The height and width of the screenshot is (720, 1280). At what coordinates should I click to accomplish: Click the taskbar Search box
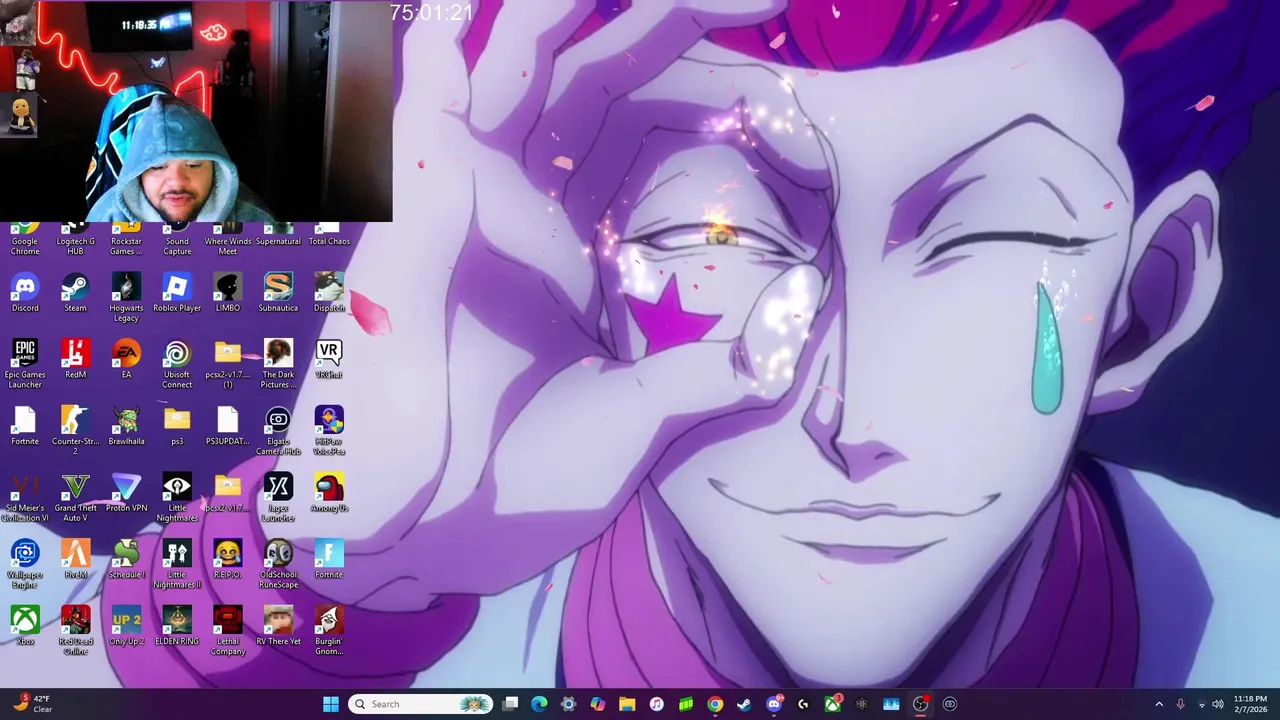(420, 704)
